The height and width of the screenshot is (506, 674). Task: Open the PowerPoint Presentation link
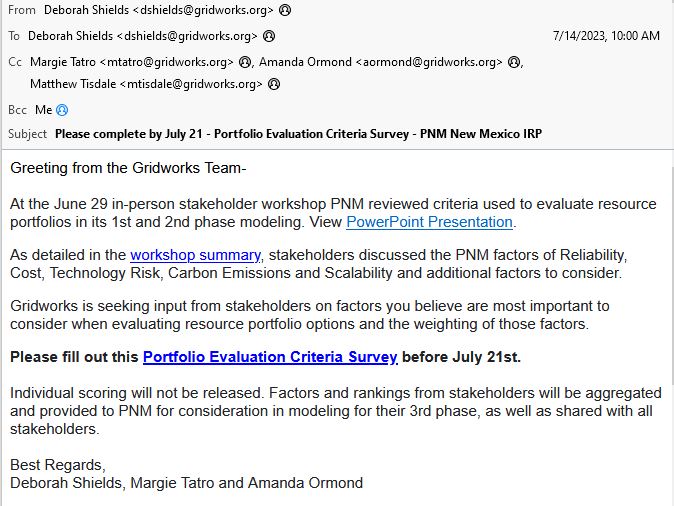click(429, 222)
